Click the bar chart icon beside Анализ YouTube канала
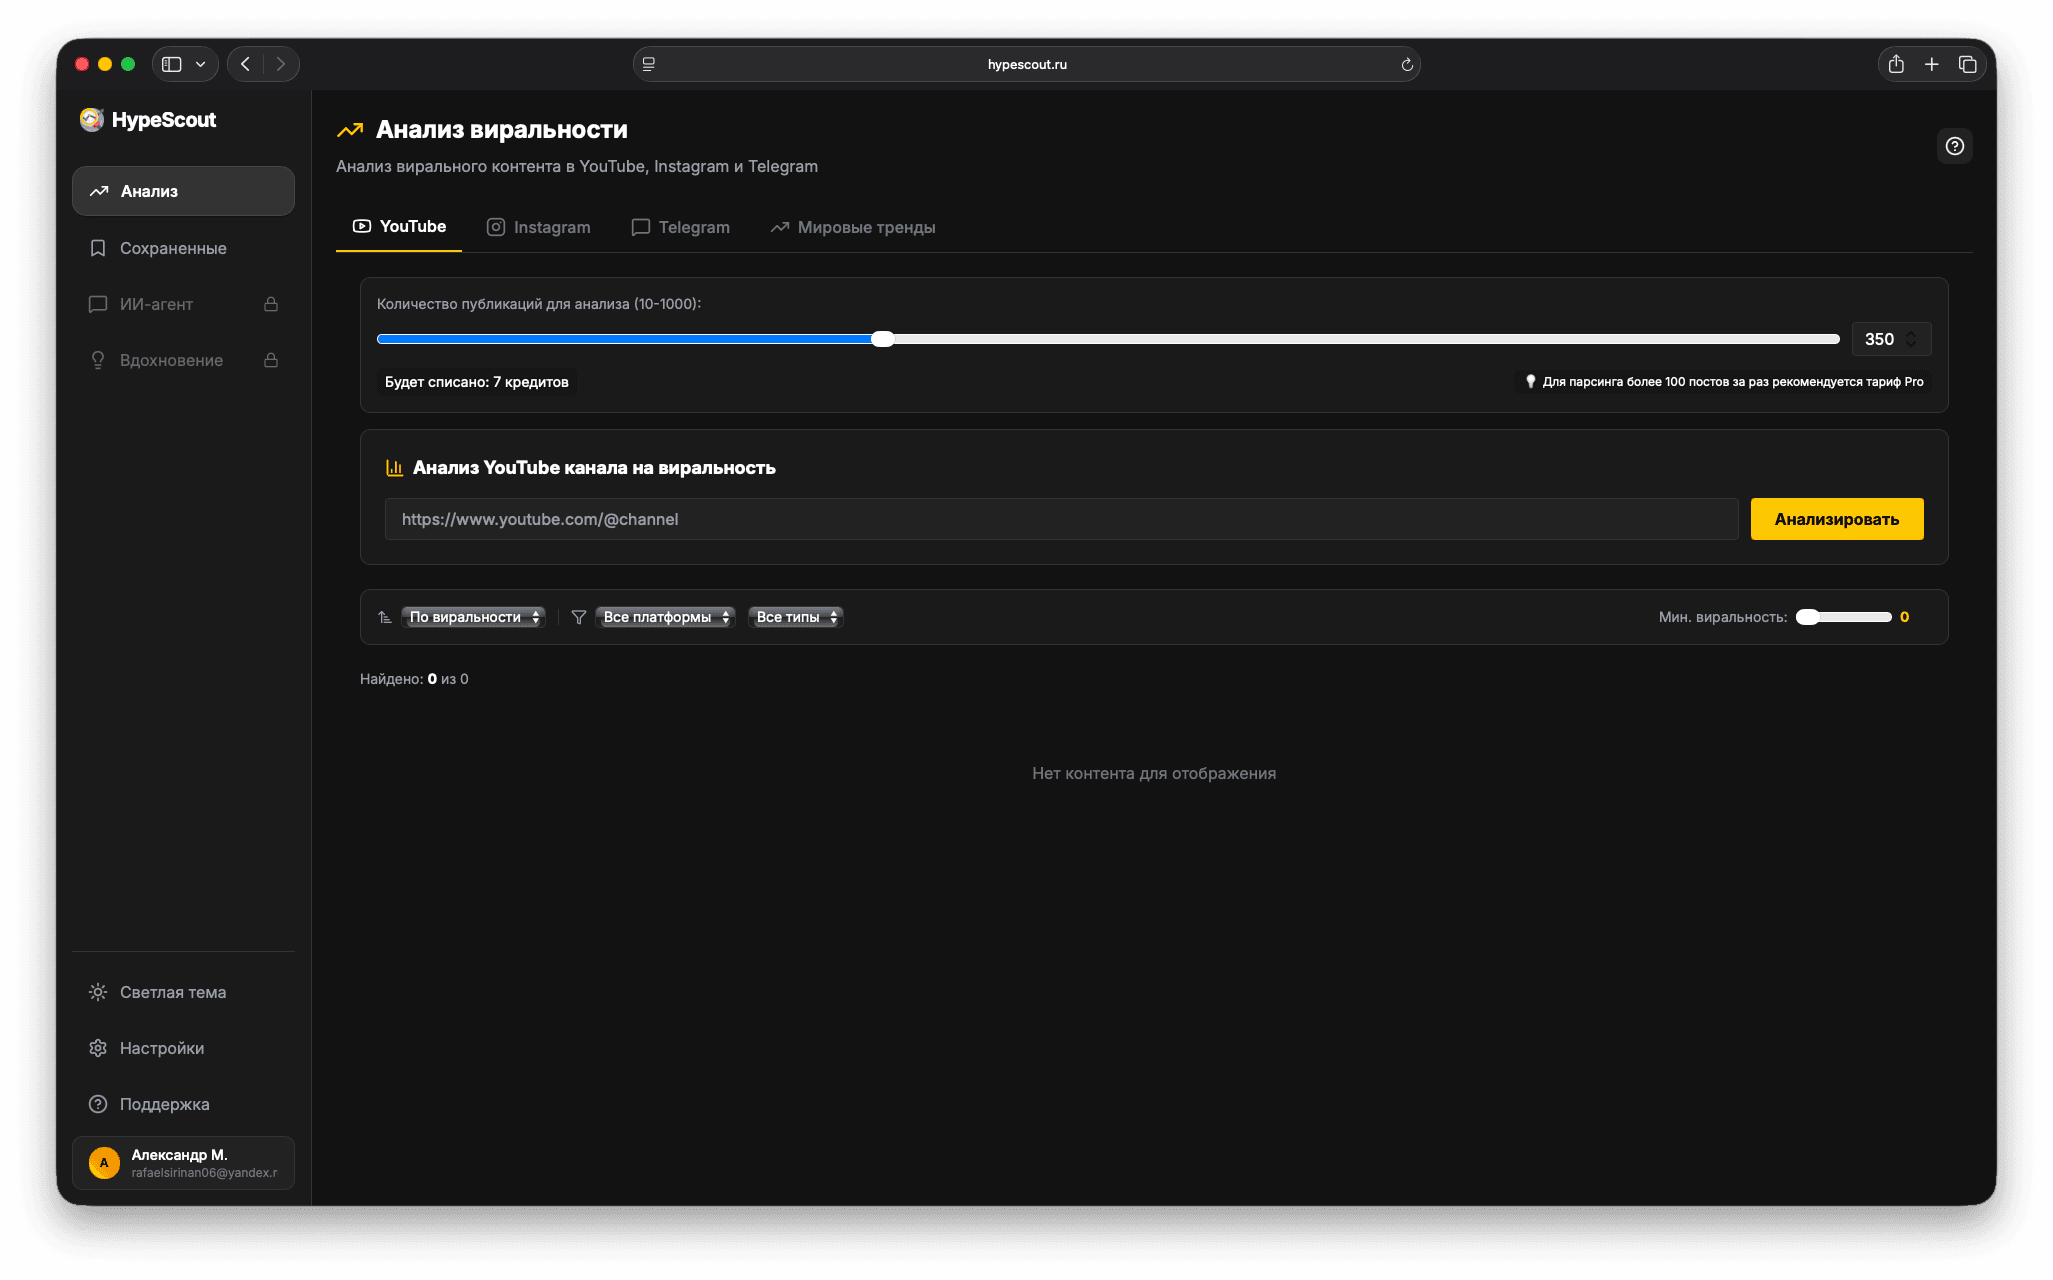This screenshot has width=2053, height=1280. (395, 468)
